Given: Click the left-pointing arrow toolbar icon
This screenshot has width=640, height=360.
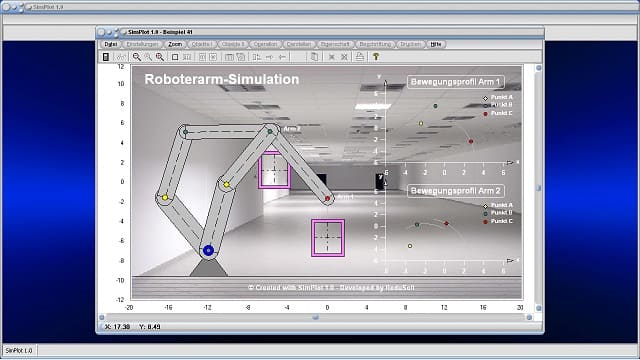Looking at the screenshot, I should point(282,57).
